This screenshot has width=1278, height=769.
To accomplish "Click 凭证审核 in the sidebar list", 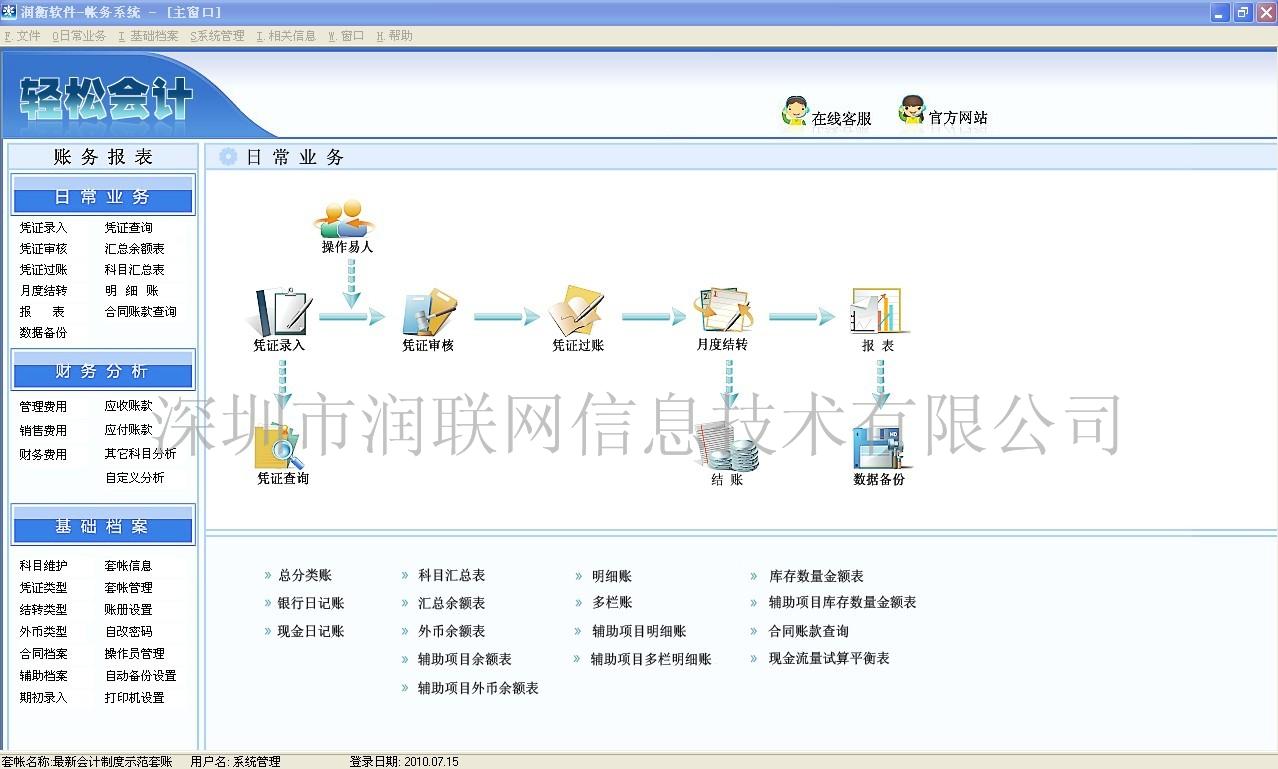I will (x=43, y=249).
